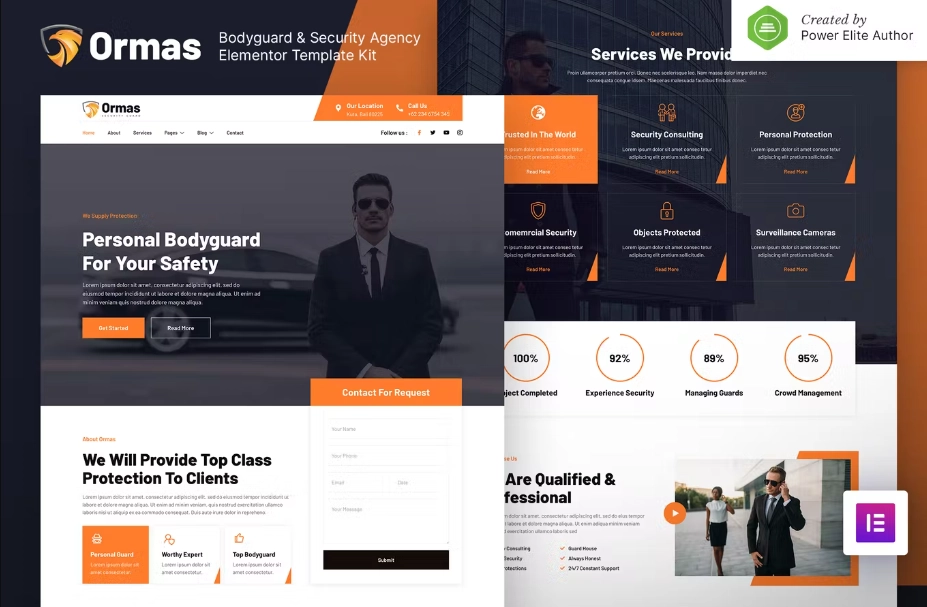Click the Personal Guard card icon
This screenshot has height=607, width=927.
pos(97,539)
